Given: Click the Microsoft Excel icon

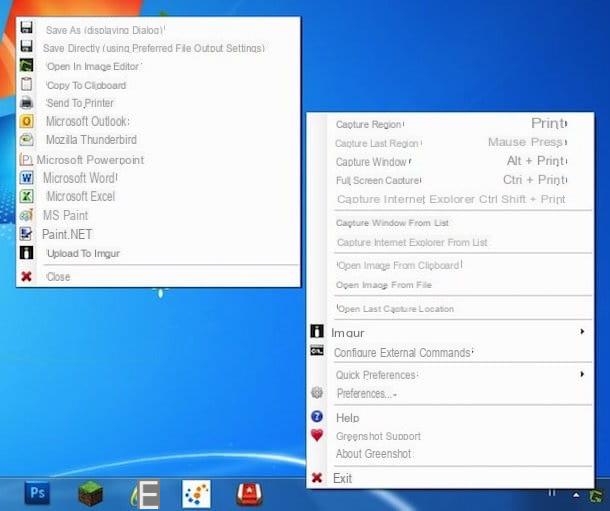Looking at the screenshot, I should click(26, 196).
